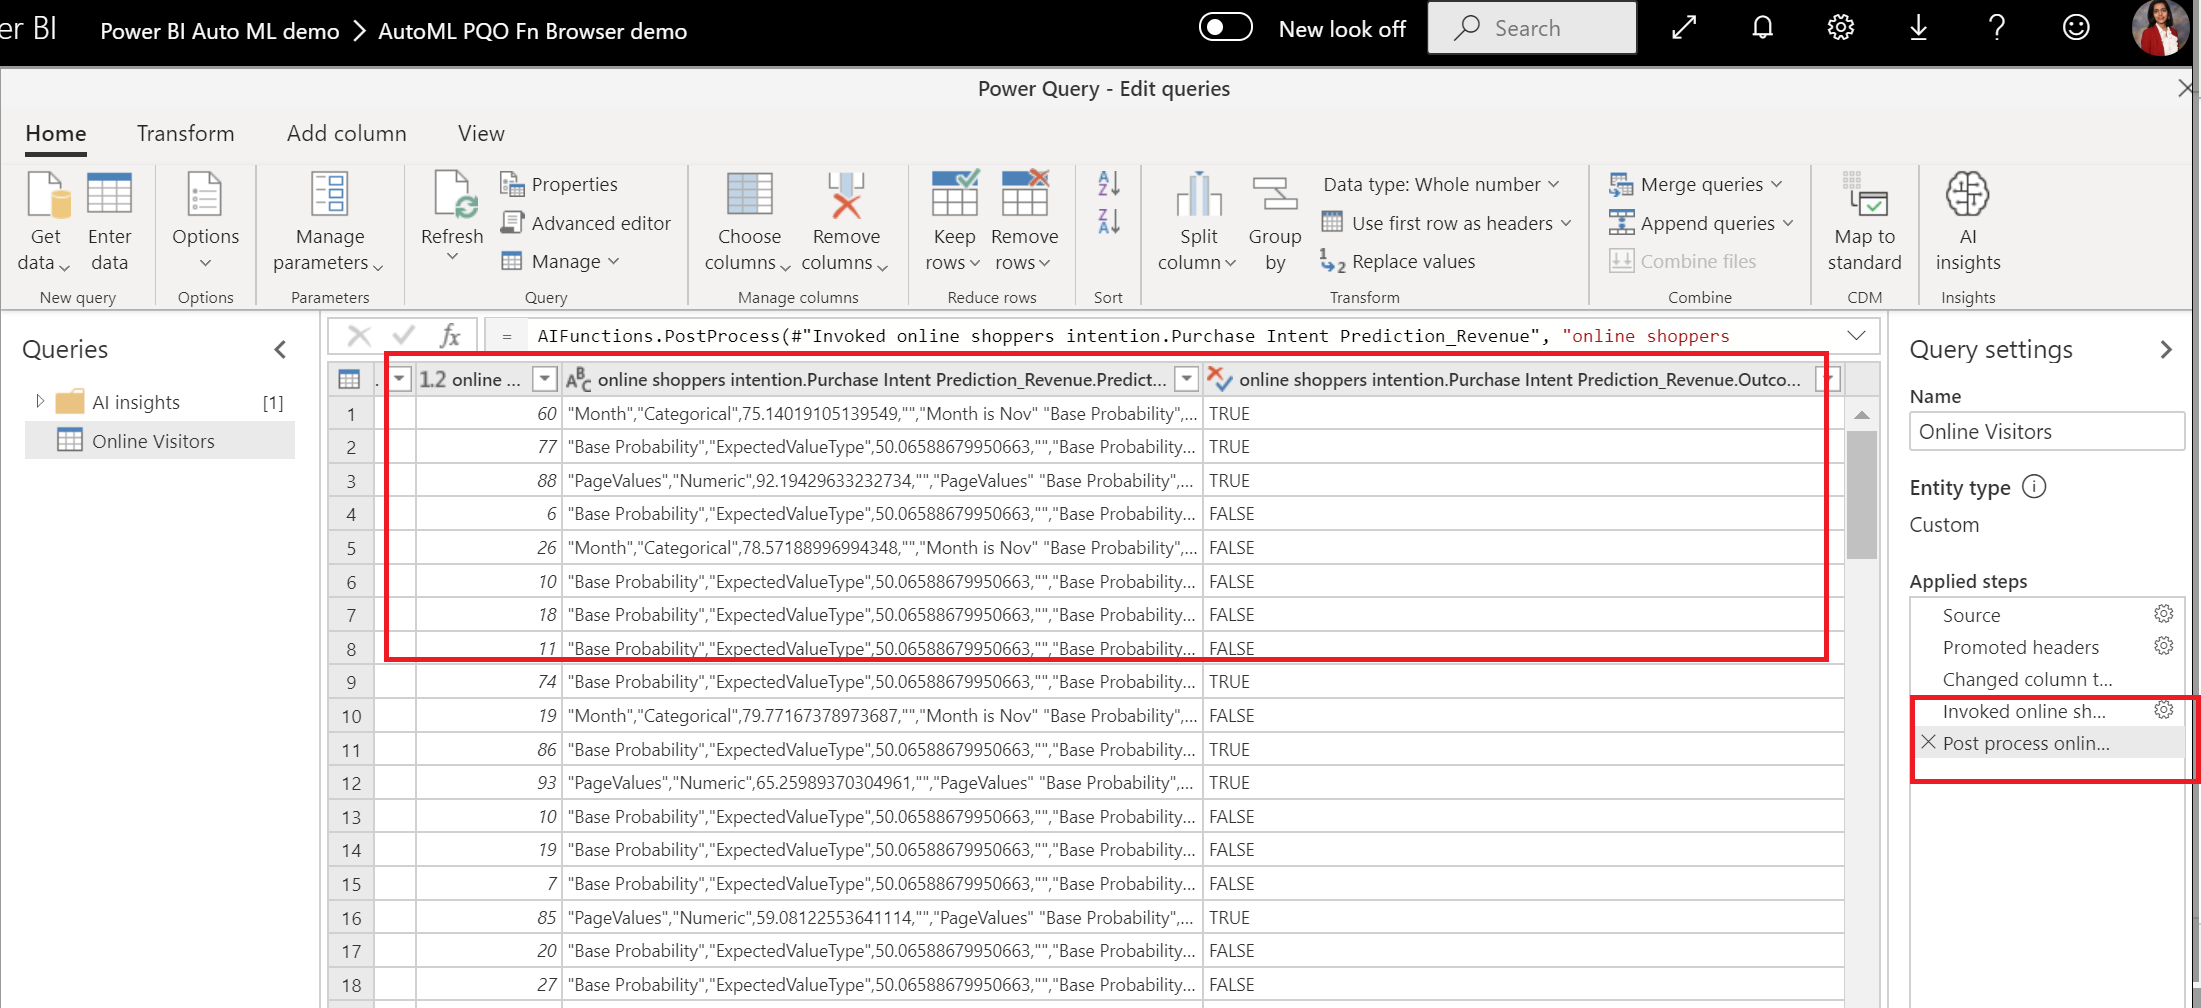Switch to the View tab

[481, 133]
